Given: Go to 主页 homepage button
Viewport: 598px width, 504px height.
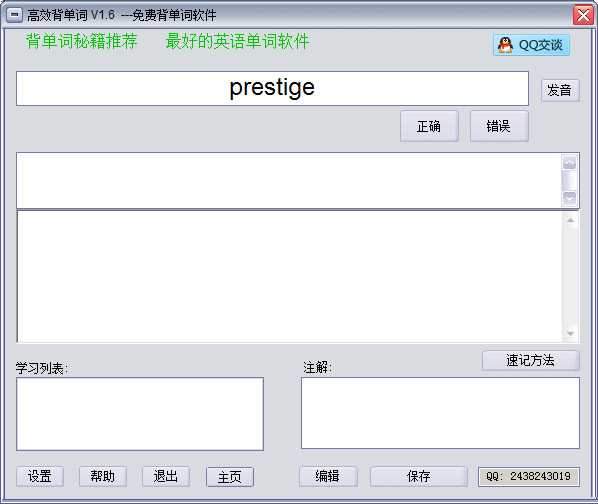Looking at the screenshot, I should [x=230, y=477].
